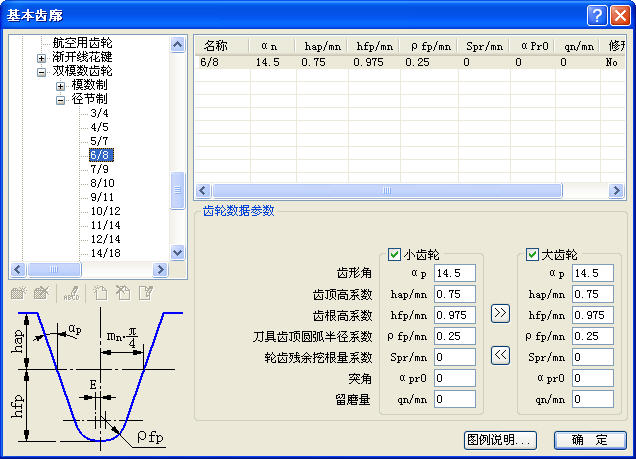Click the 大齿轮 hap/mn input field
Screen dimensions: 636x459
pyautogui.click(x=593, y=294)
